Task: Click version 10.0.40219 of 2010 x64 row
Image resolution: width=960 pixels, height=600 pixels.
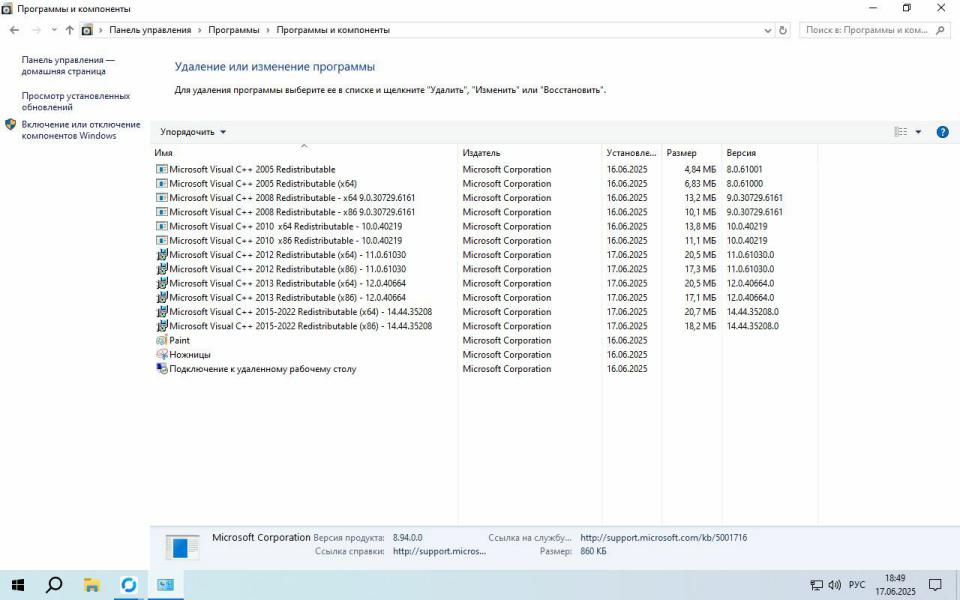Action: [x=747, y=226]
